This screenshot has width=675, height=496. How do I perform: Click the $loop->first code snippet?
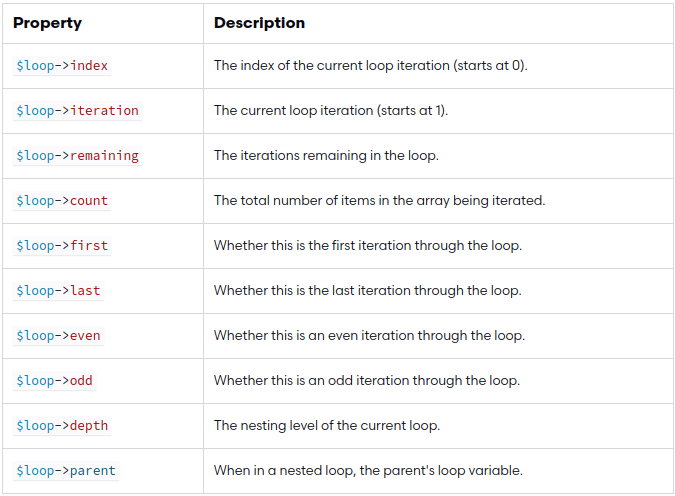62,246
